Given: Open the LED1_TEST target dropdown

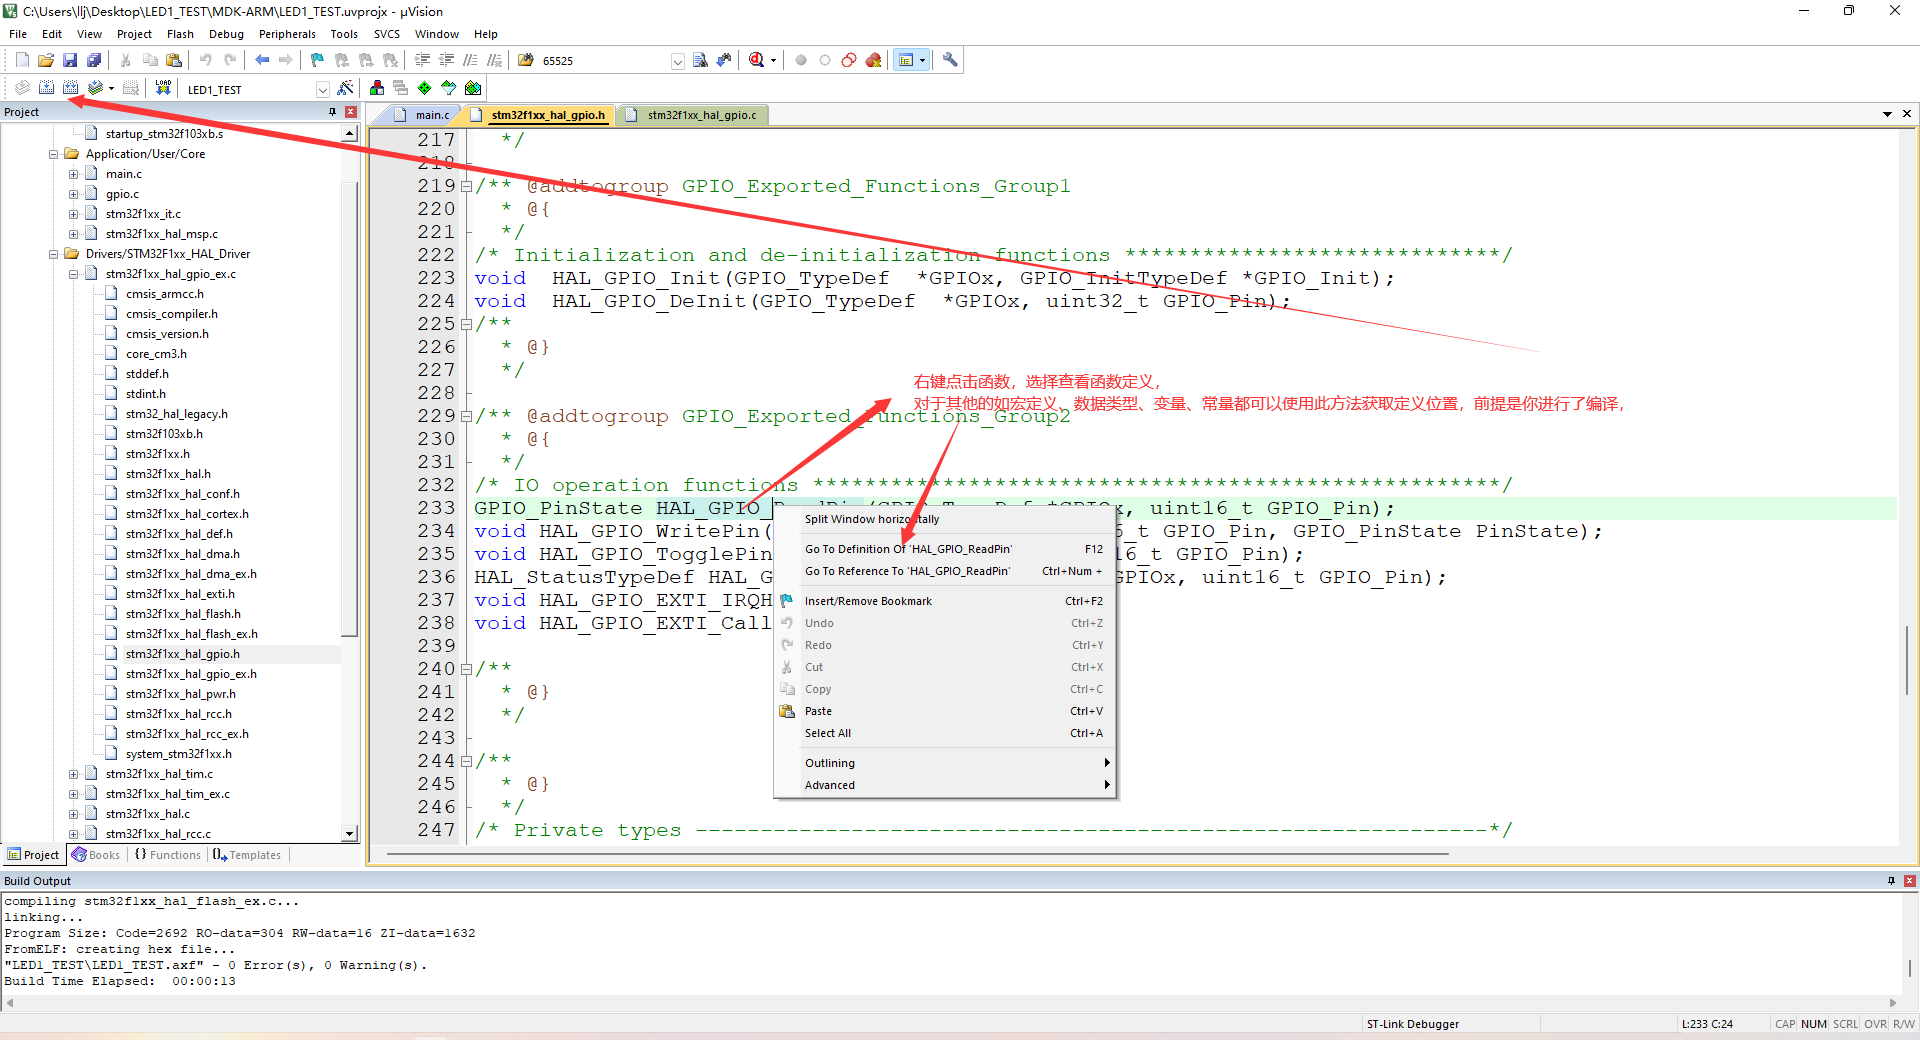Looking at the screenshot, I should [322, 90].
